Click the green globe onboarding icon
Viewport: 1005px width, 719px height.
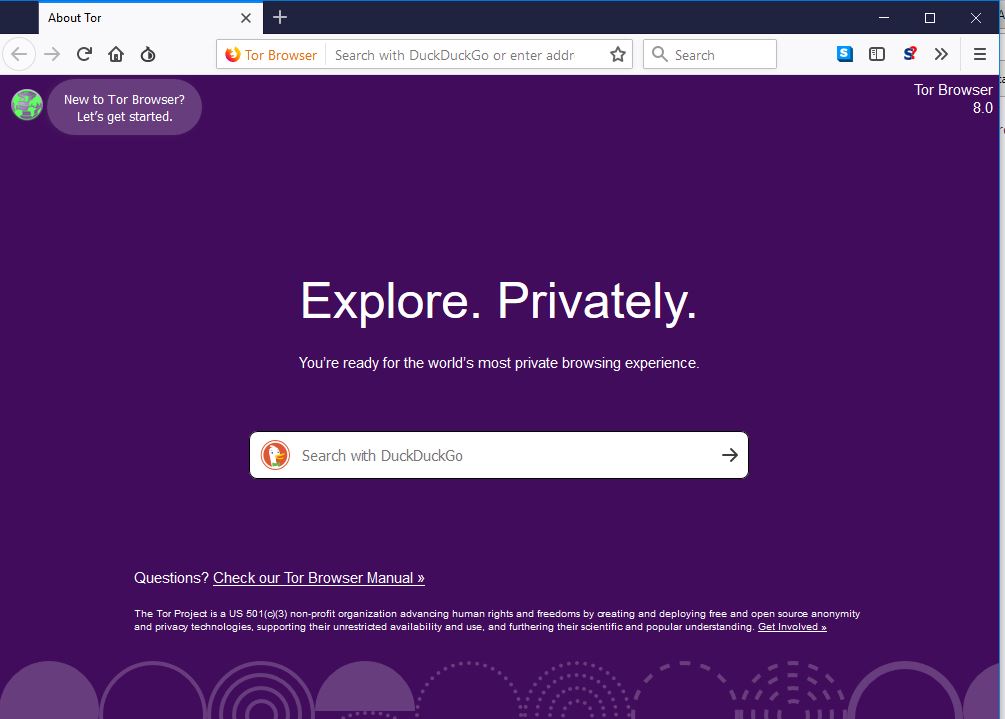point(27,104)
